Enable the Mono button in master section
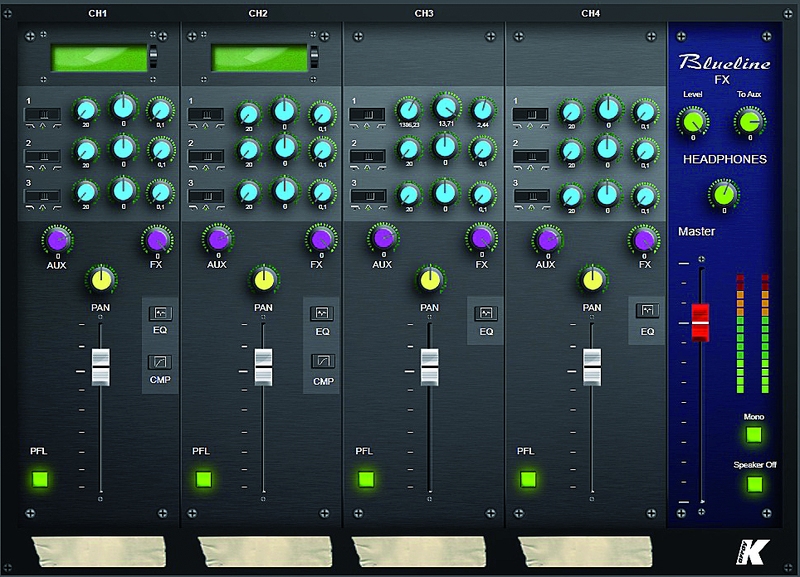 coord(754,435)
